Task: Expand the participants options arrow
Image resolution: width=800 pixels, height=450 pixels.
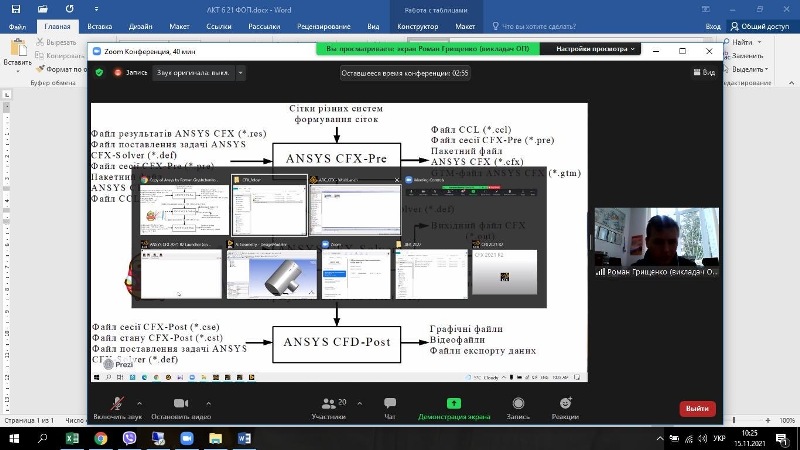Action: pos(360,404)
